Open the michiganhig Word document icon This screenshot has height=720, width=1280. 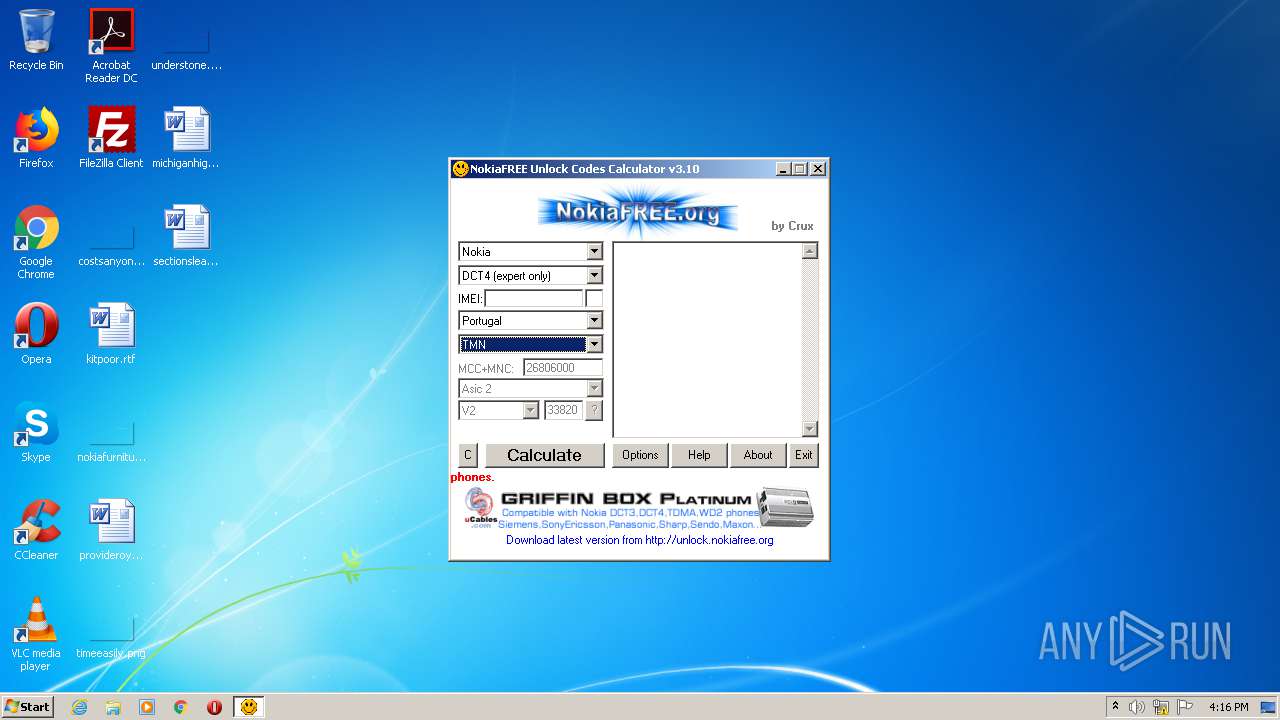tap(186, 138)
